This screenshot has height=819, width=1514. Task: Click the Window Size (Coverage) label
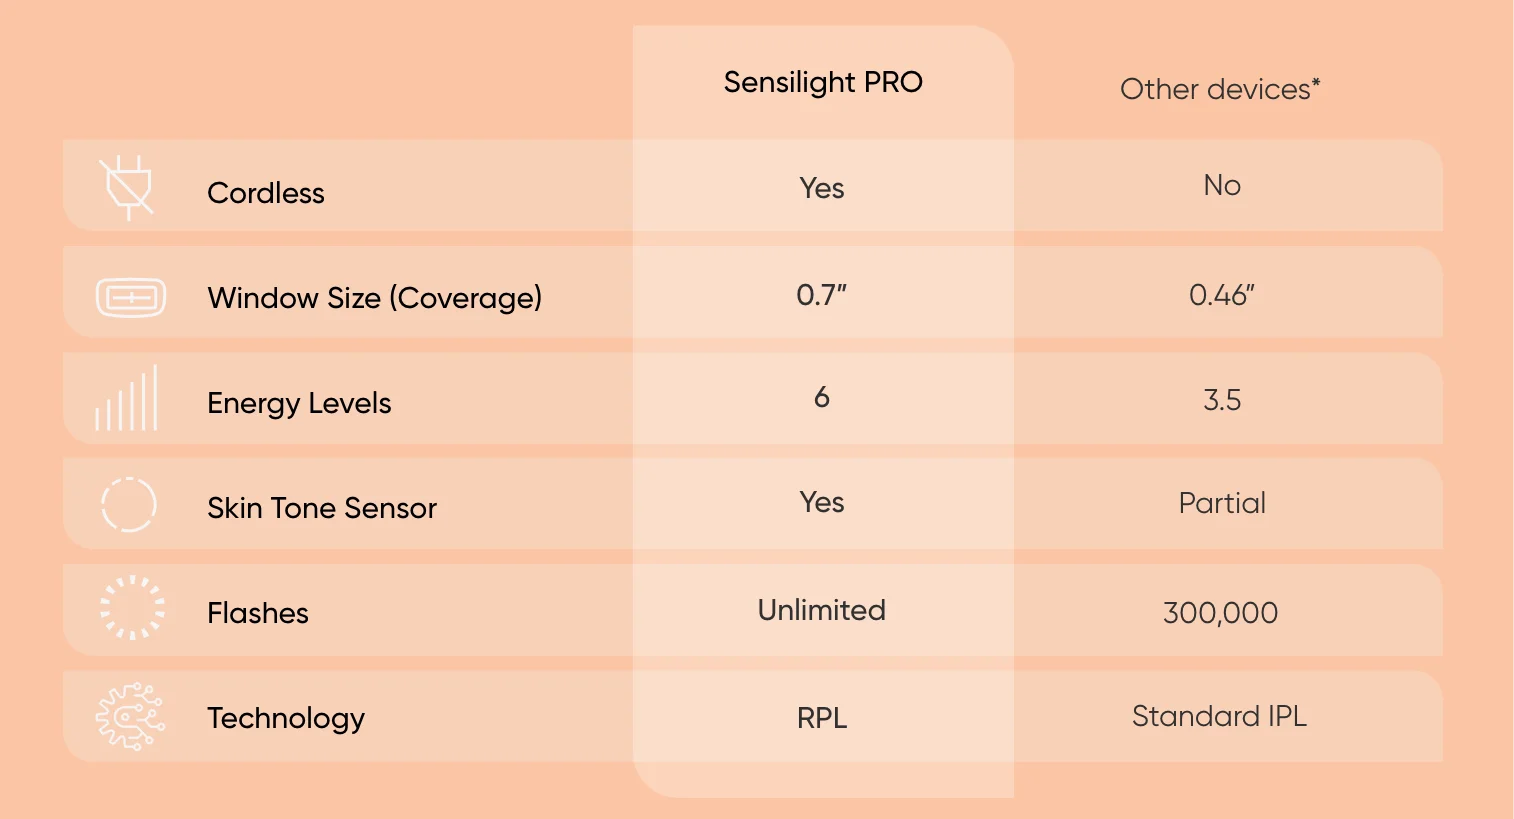375,298
